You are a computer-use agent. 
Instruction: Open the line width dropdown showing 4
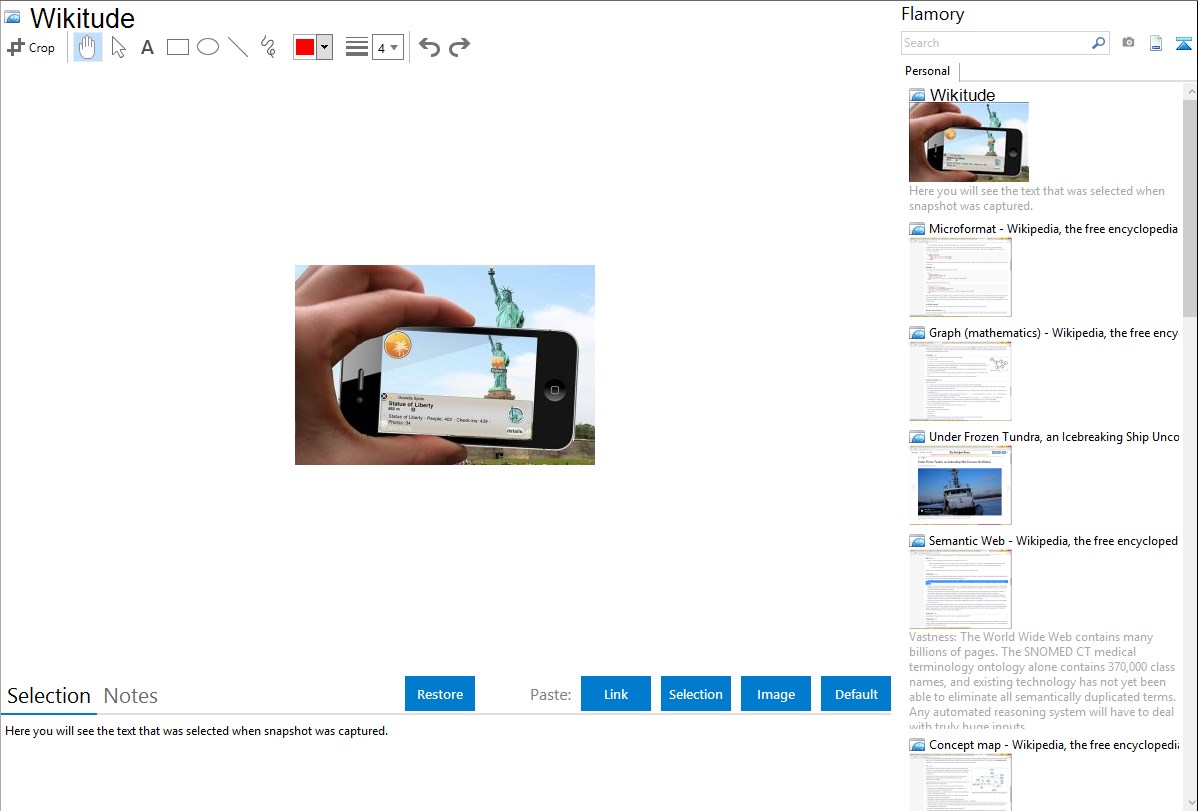click(x=388, y=47)
